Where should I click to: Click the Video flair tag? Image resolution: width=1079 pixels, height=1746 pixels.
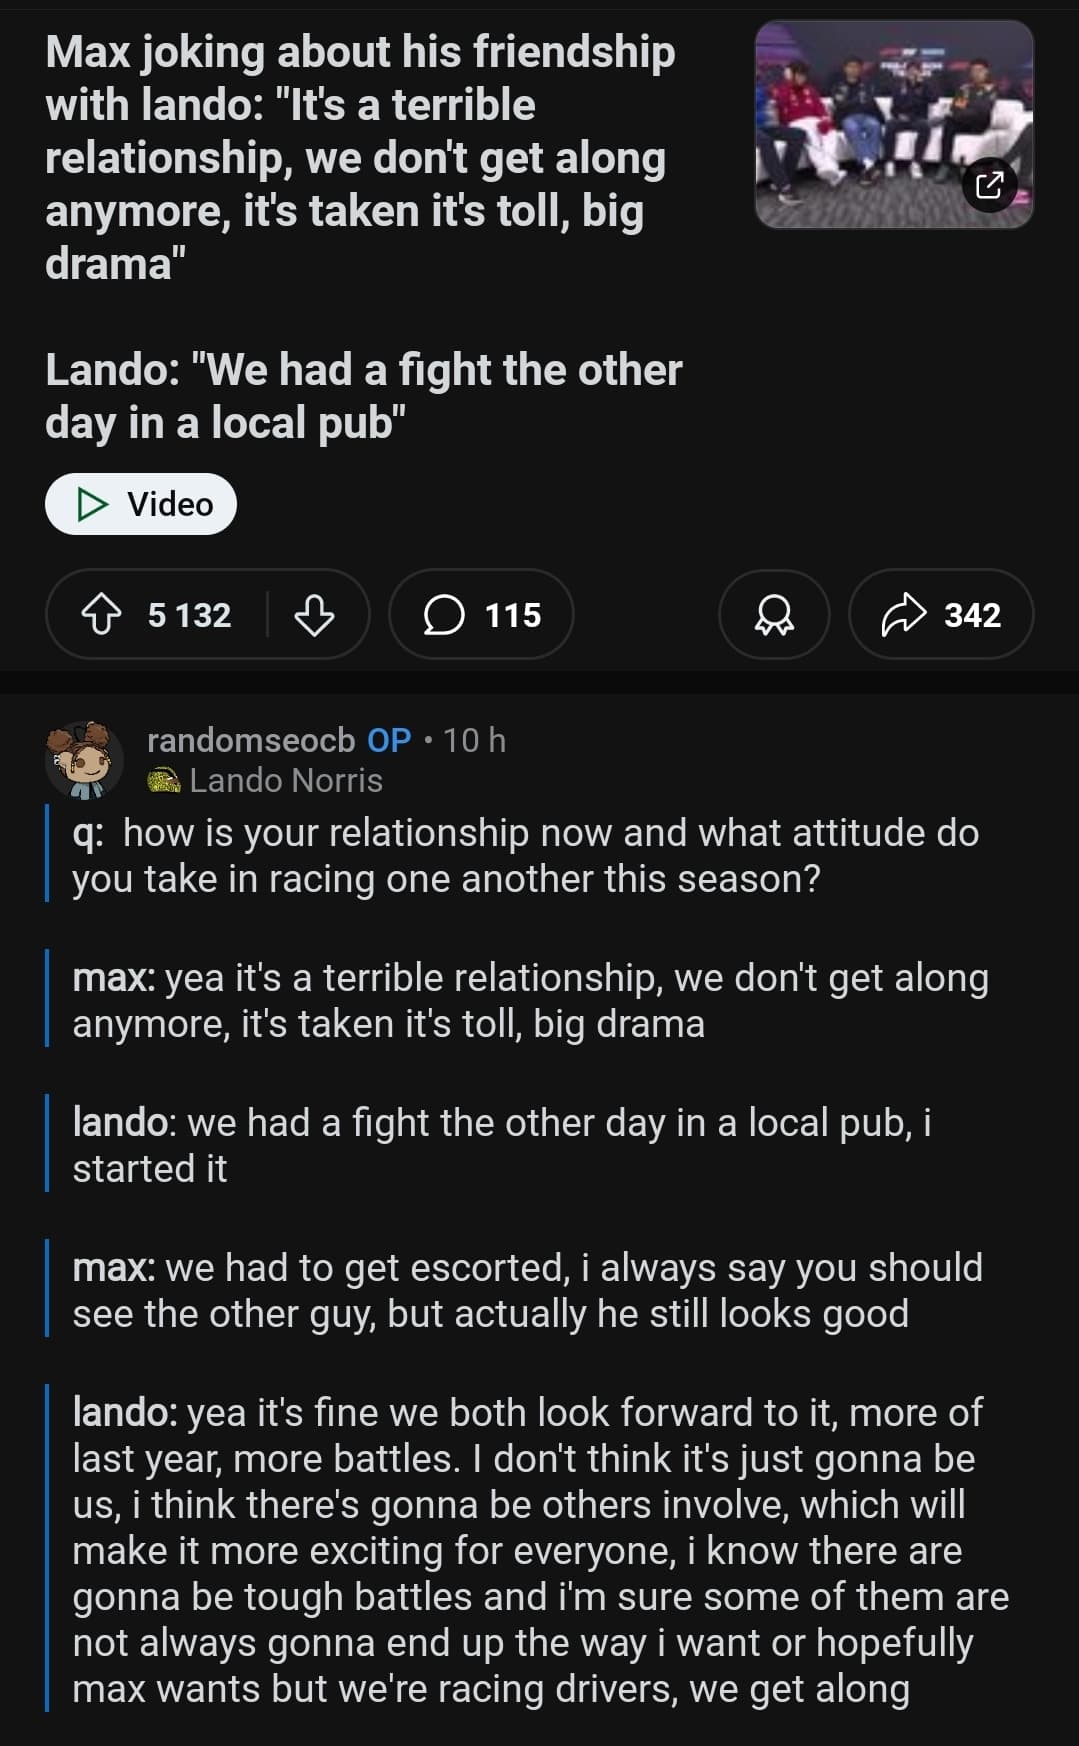click(141, 504)
